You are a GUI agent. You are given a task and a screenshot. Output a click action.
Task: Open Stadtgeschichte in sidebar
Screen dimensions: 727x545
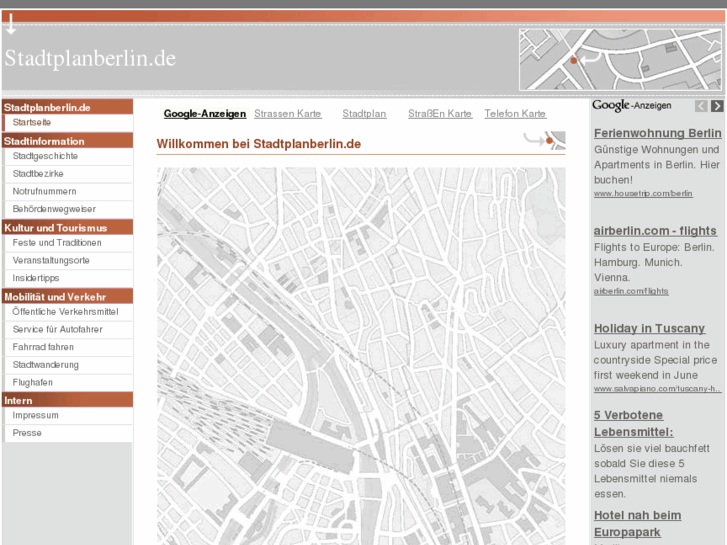pos(45,156)
